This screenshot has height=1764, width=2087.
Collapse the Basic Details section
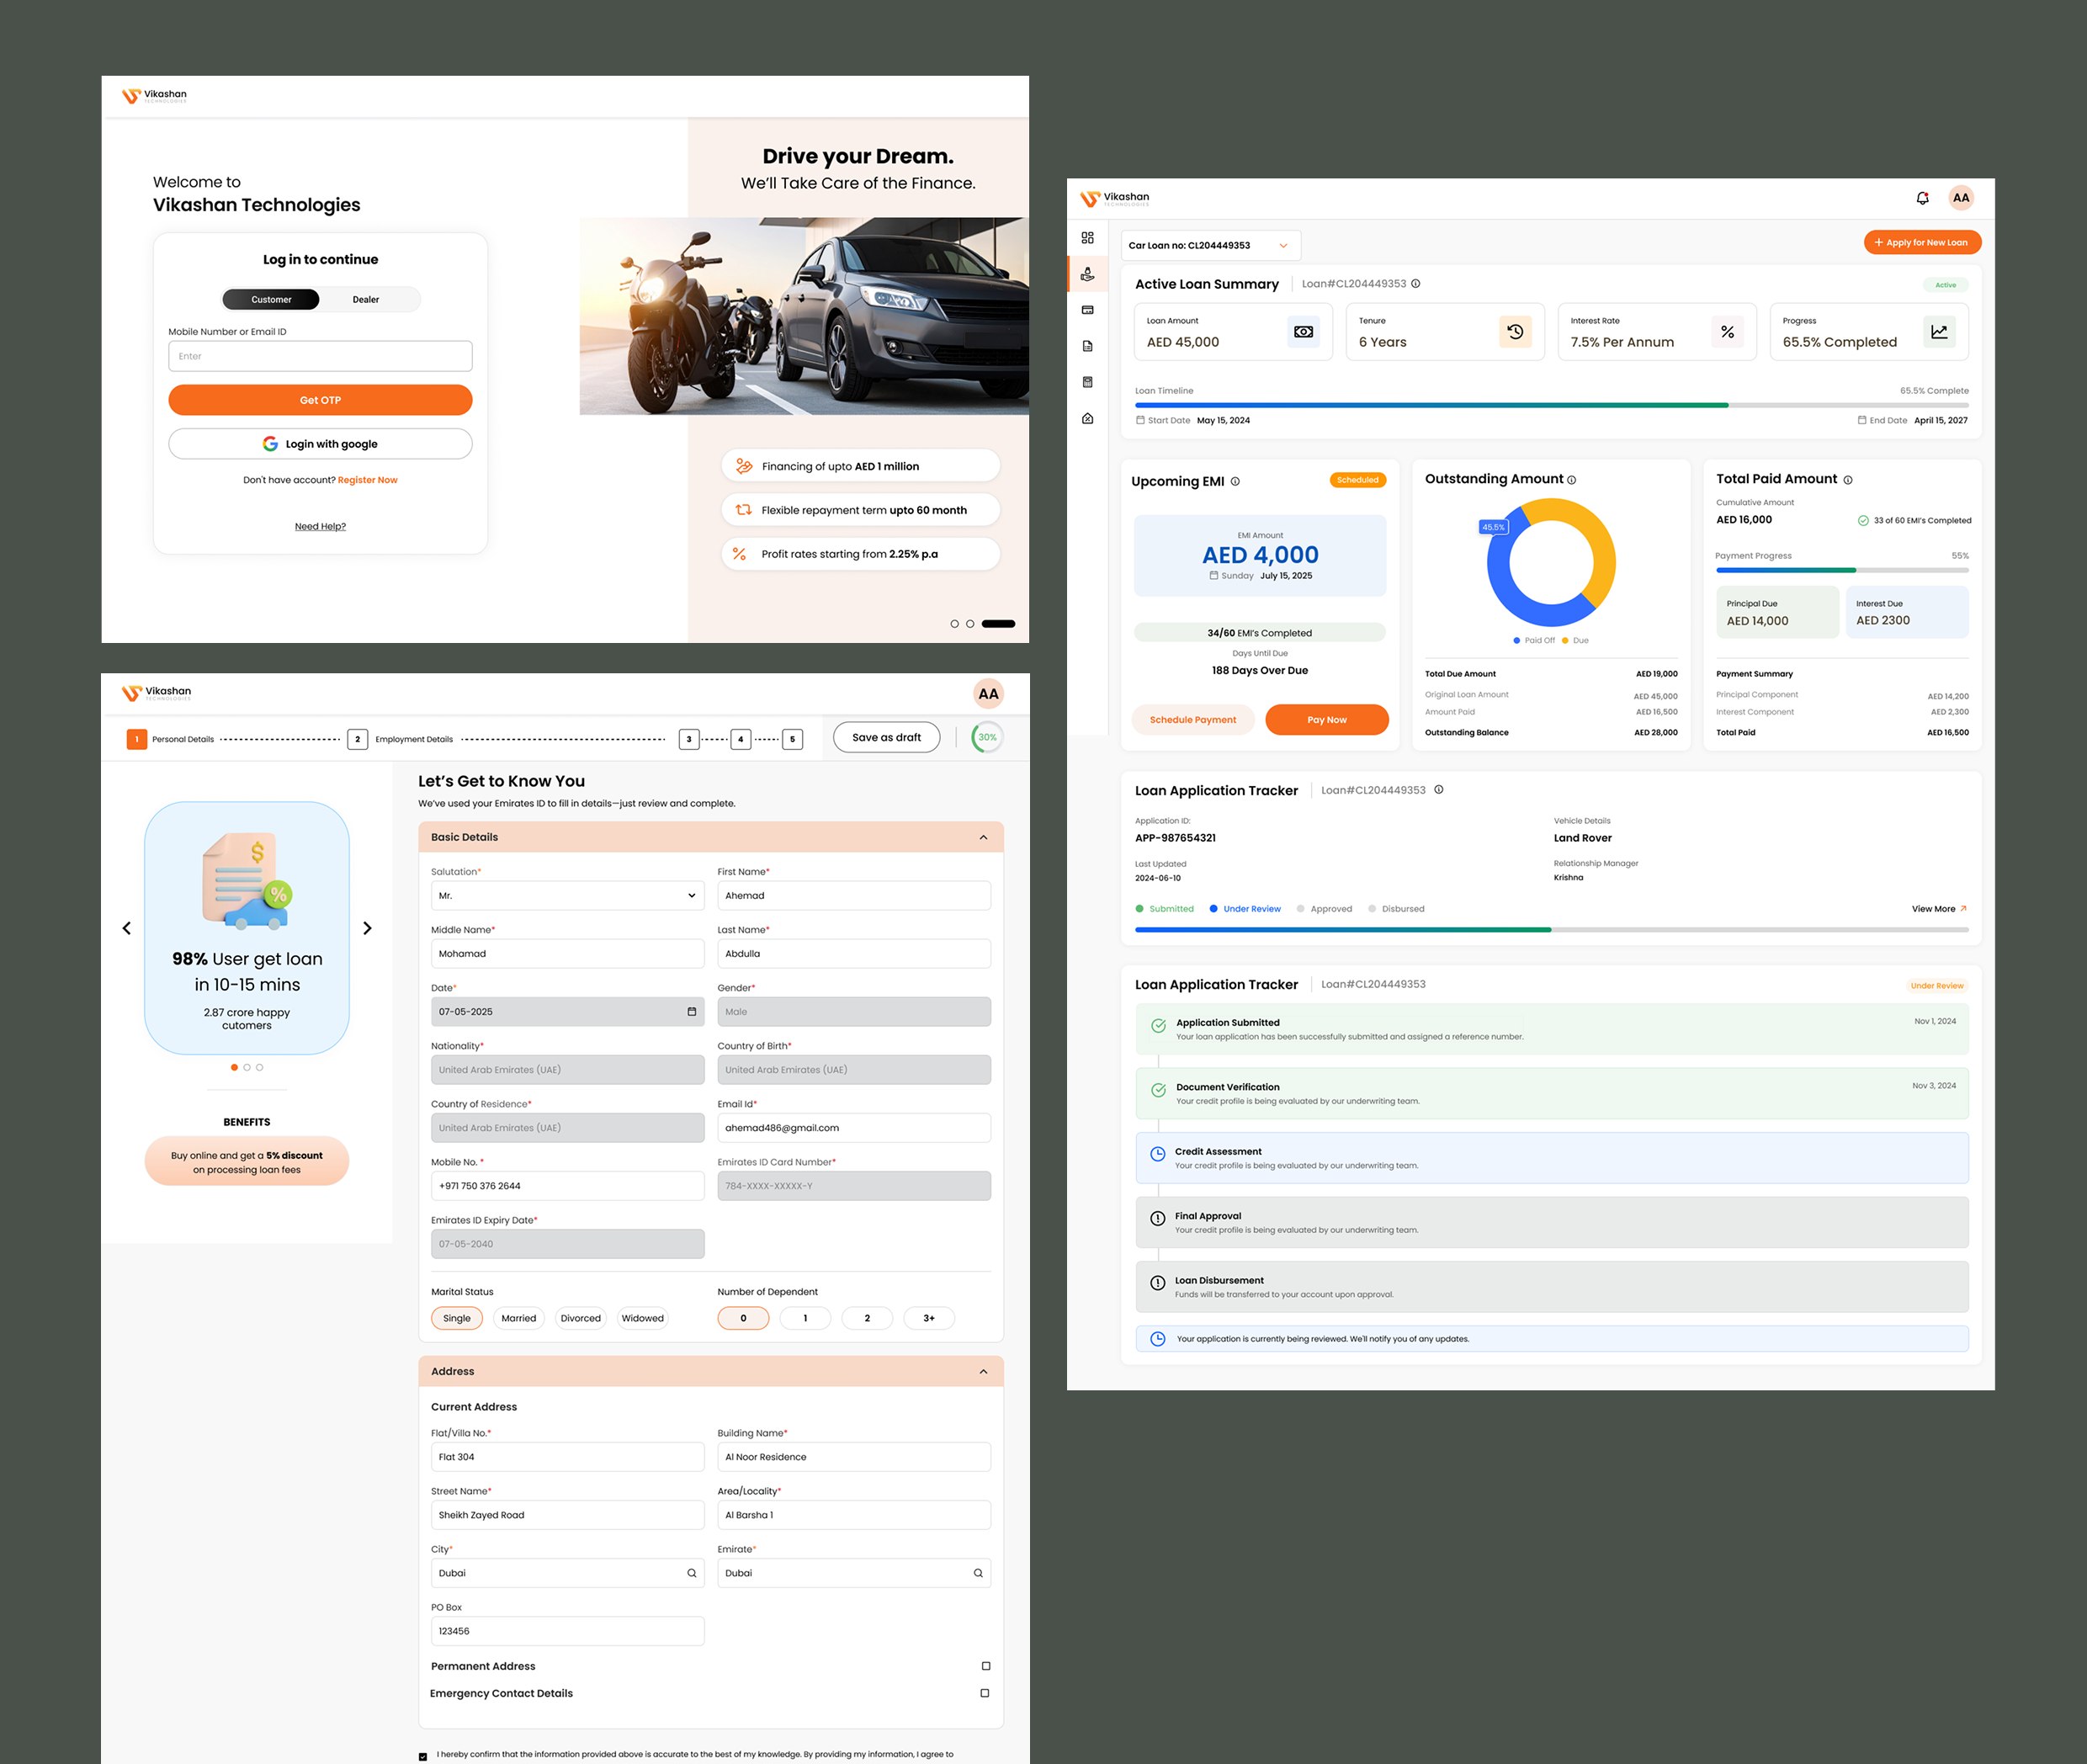[983, 838]
